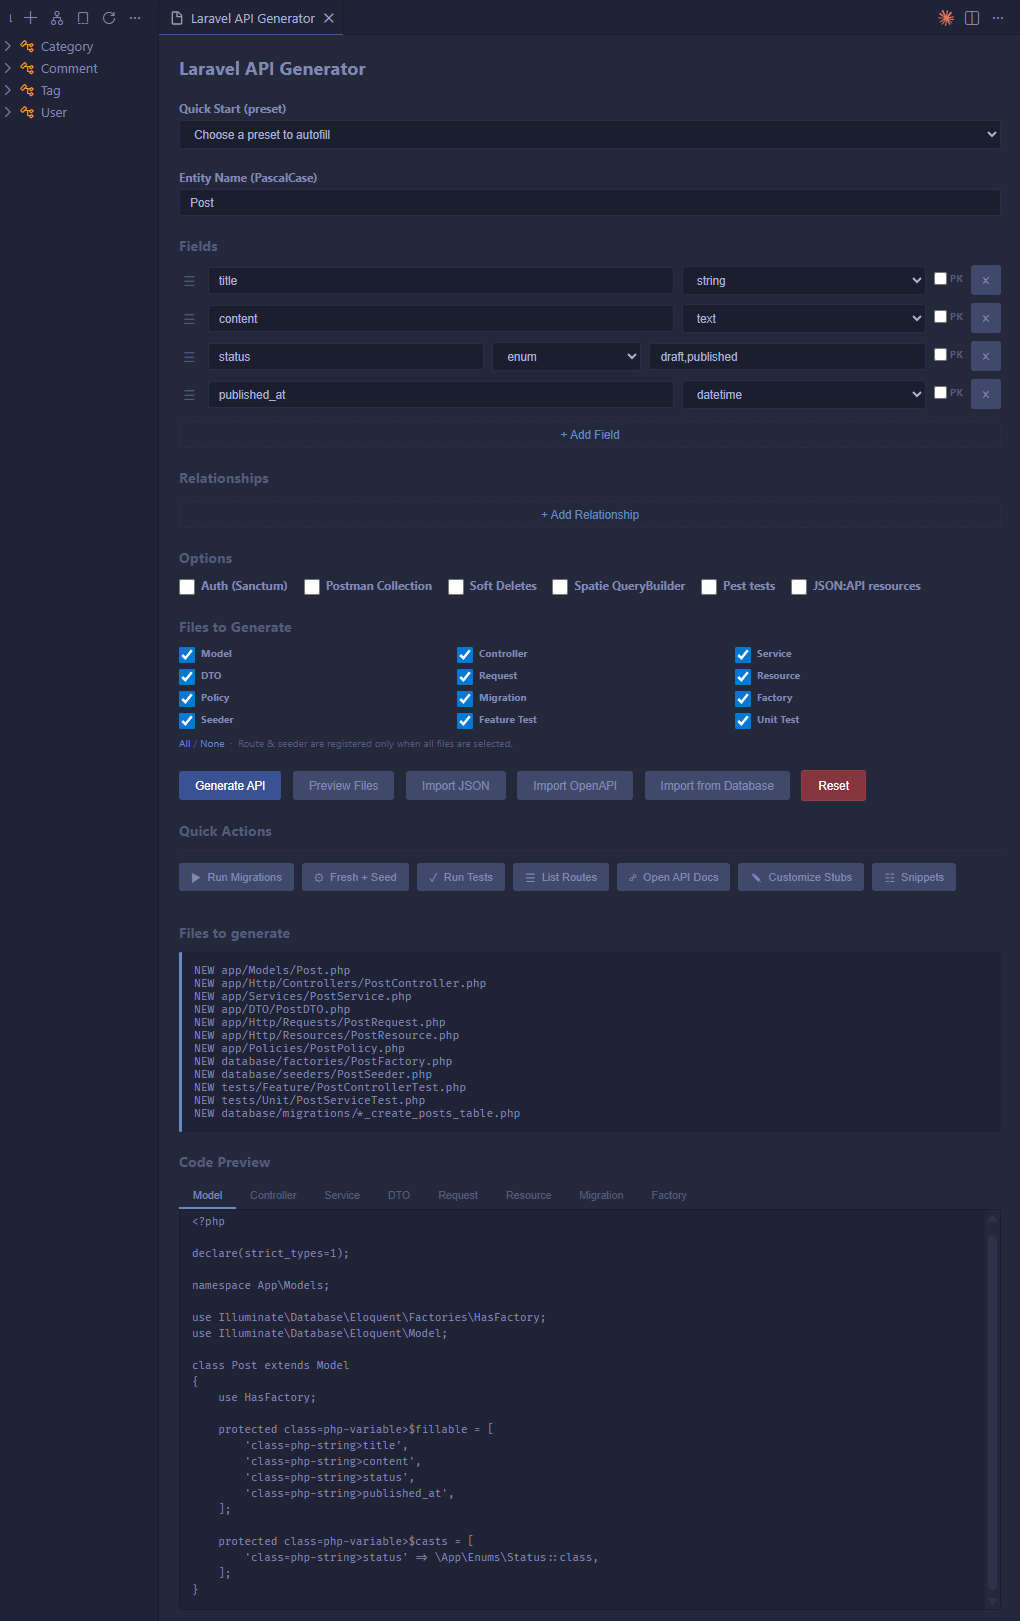The width and height of the screenshot is (1020, 1621).
Task: Click the orange Claude starburst icon
Action: pos(946,18)
